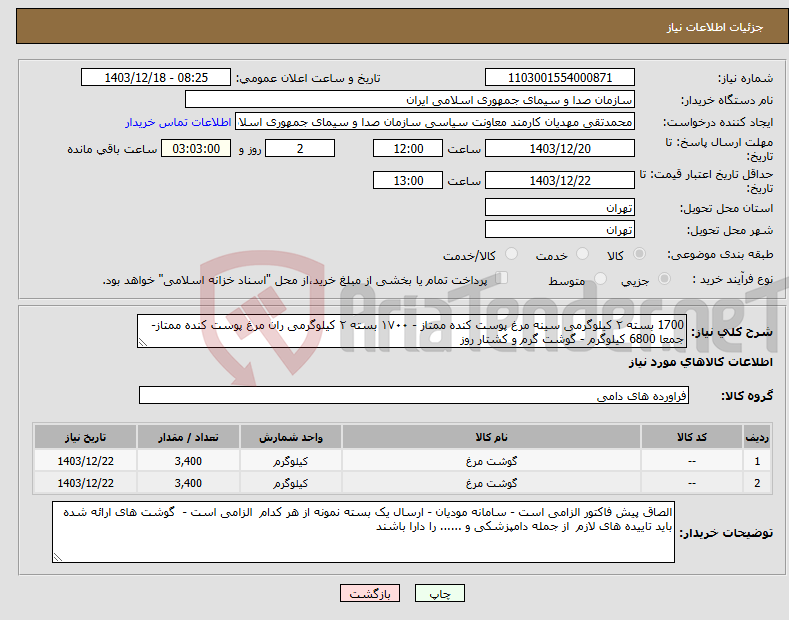This screenshot has height=620, width=789.
Task: Click the توضیحات خریدار label
Action: (x=726, y=532)
